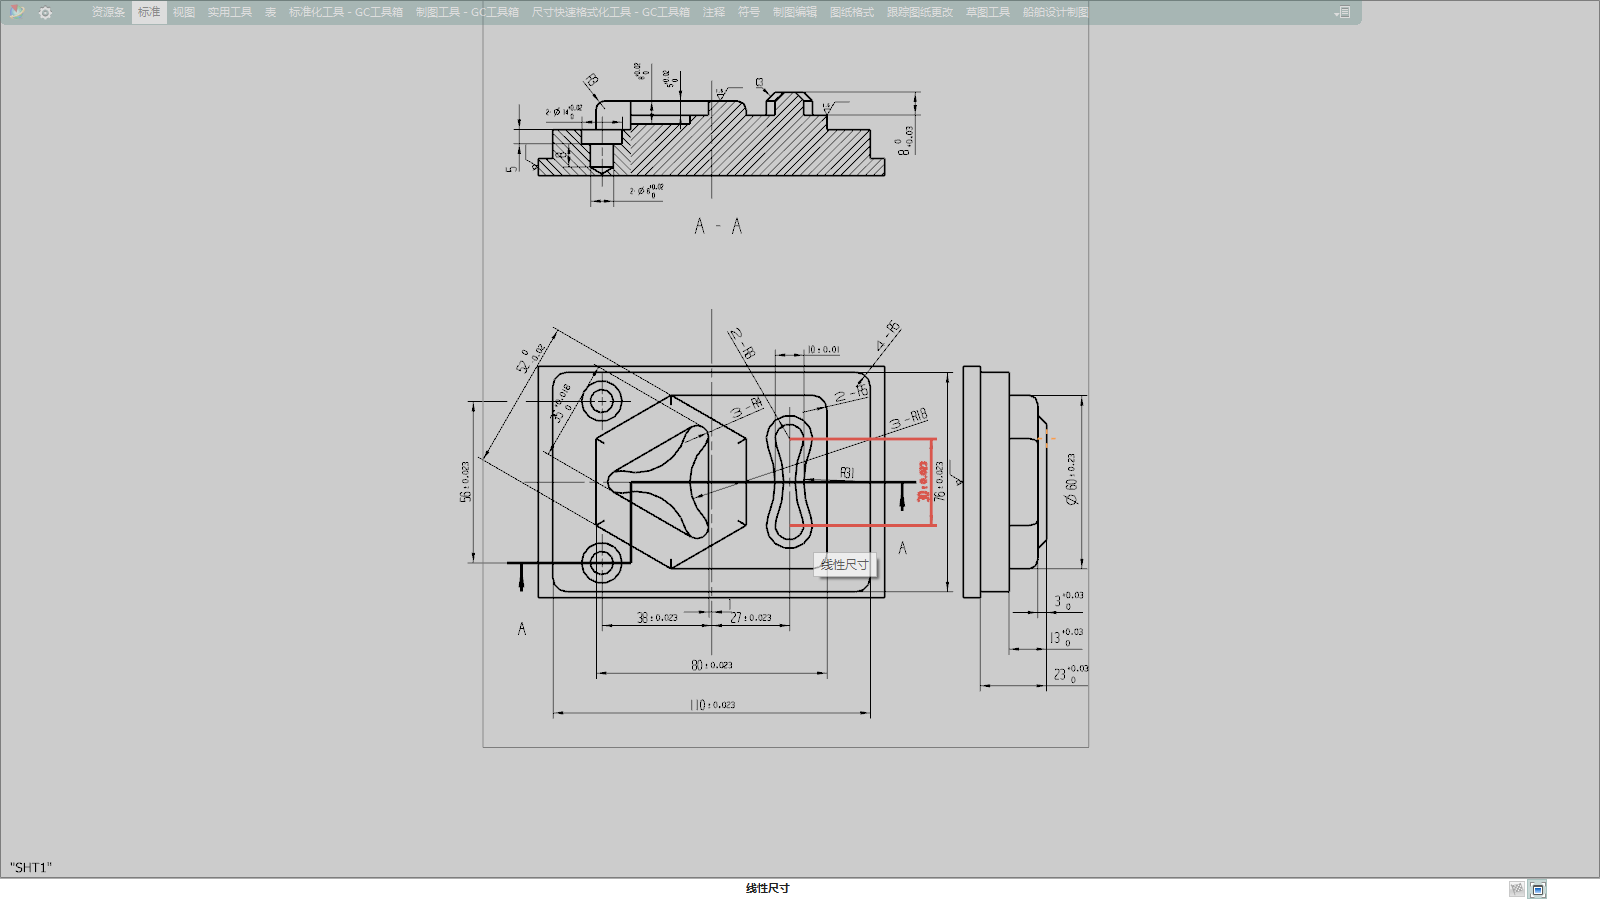
Task: Open the 草图工具 tab
Action: [988, 12]
